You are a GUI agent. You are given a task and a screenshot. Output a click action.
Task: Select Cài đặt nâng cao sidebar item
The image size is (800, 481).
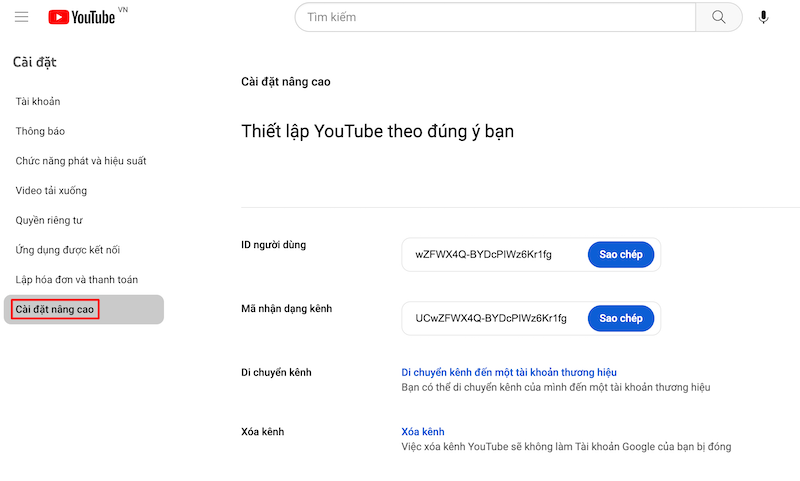pyautogui.click(x=84, y=309)
